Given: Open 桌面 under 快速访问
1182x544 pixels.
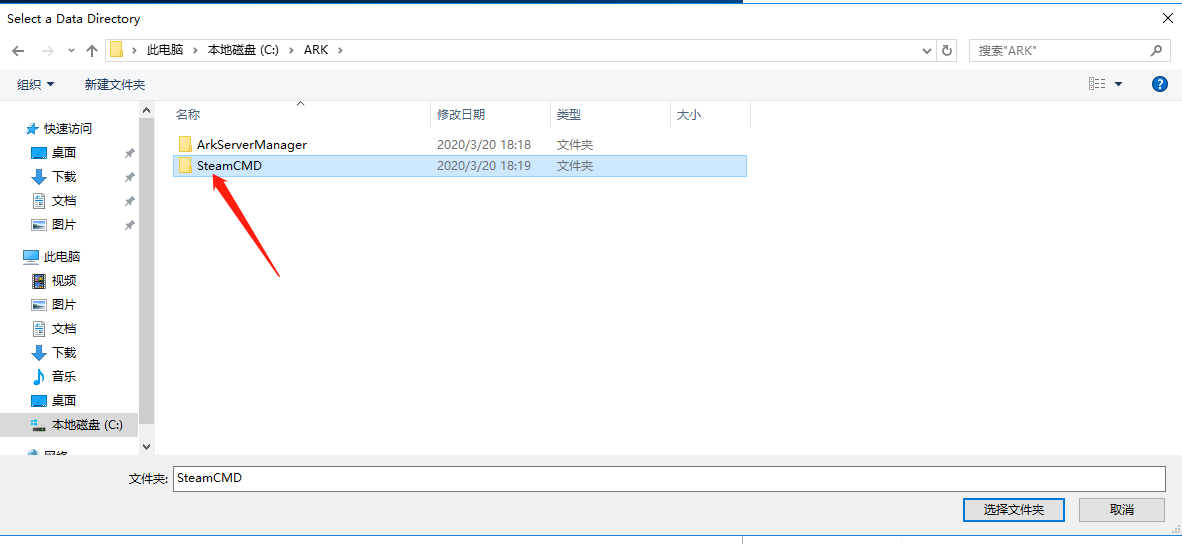Looking at the screenshot, I should click(x=64, y=153).
